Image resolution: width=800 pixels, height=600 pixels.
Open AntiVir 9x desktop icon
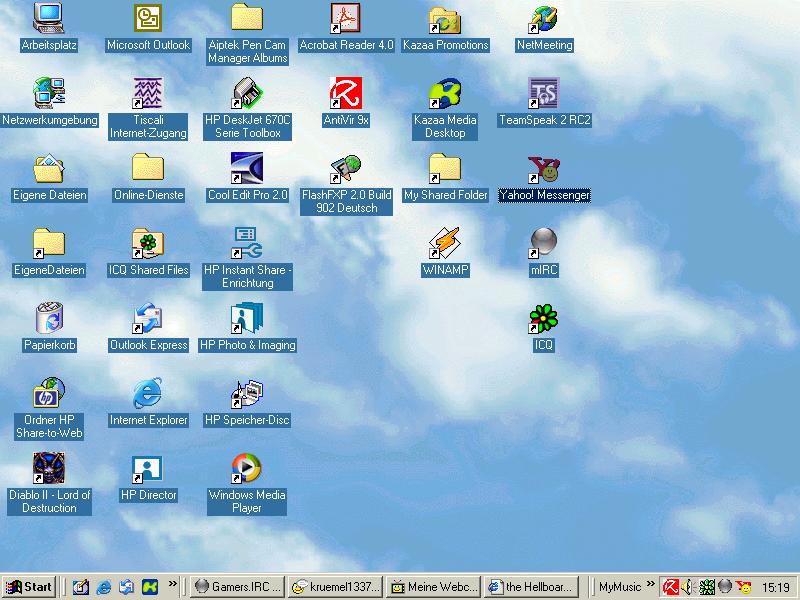coord(346,94)
